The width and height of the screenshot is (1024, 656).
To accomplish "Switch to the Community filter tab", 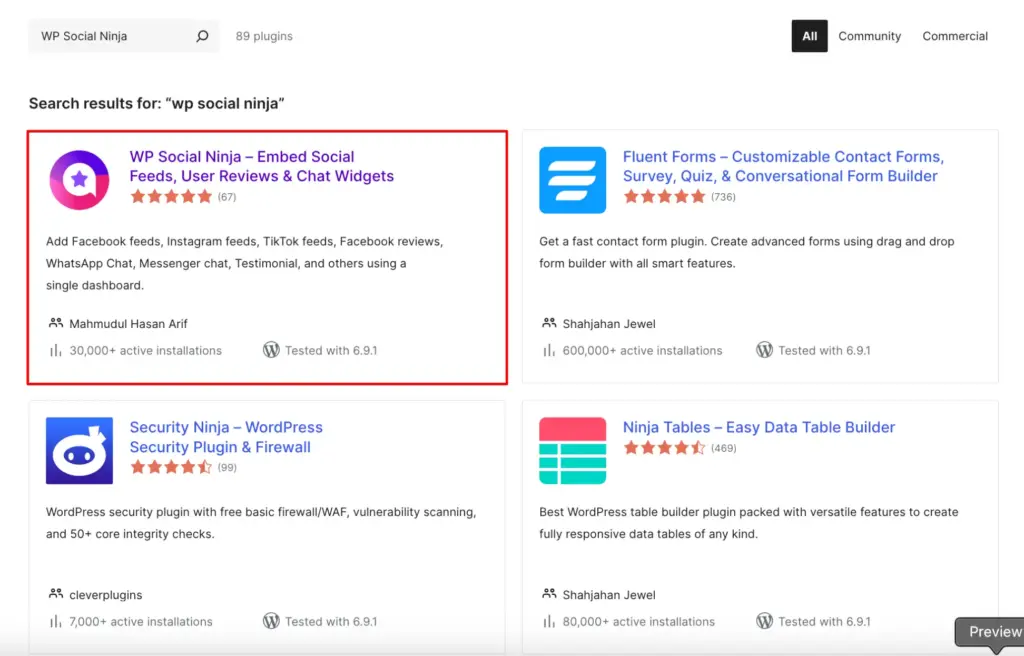I will tap(869, 36).
